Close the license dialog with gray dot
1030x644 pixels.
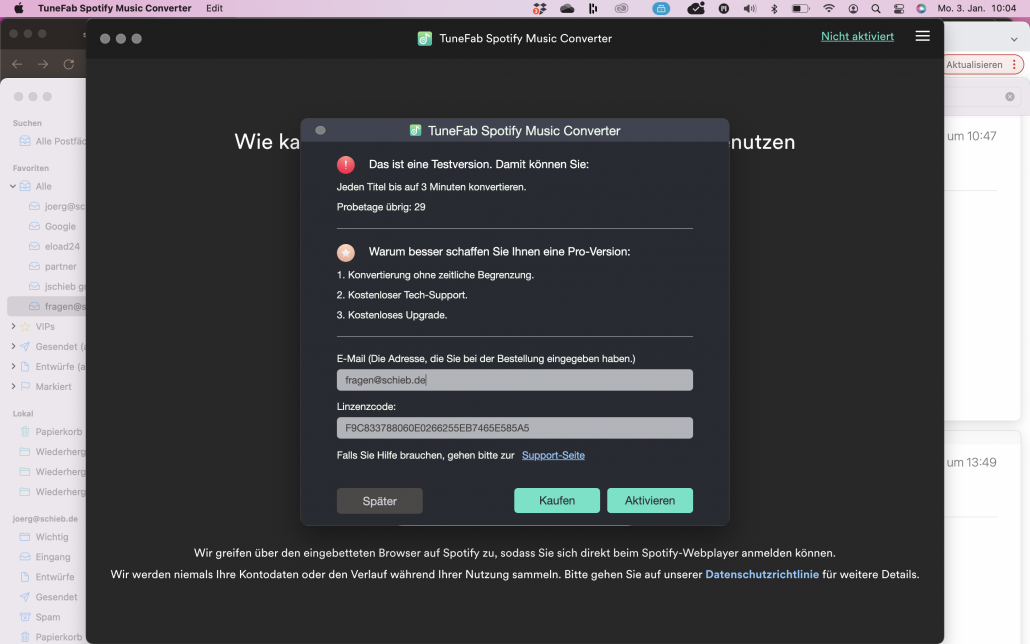click(x=320, y=130)
